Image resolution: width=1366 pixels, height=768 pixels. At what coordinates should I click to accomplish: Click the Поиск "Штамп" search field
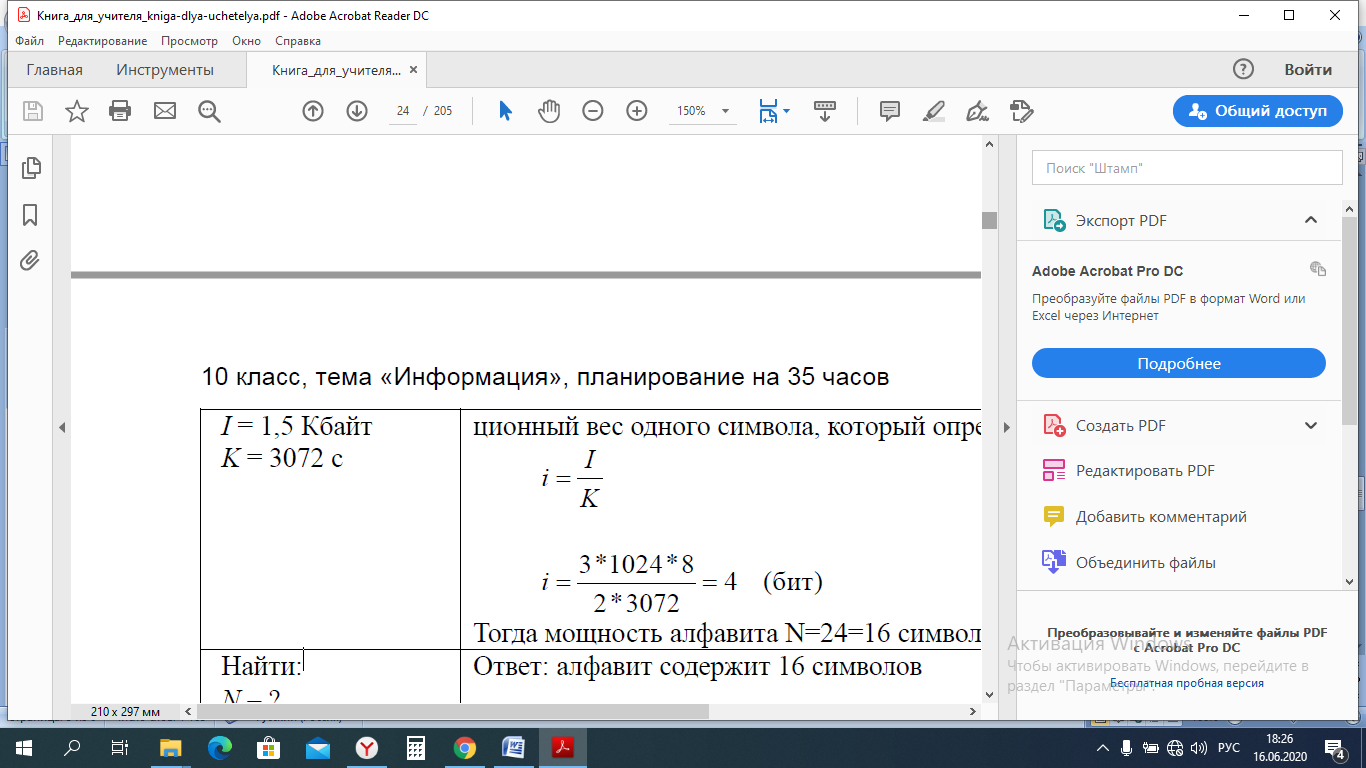[x=1186, y=168]
